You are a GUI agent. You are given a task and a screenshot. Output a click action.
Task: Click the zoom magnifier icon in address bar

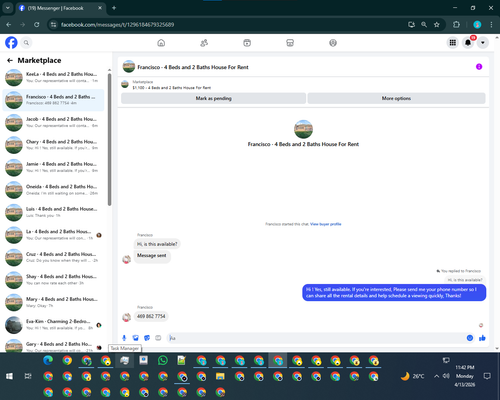pos(424,25)
